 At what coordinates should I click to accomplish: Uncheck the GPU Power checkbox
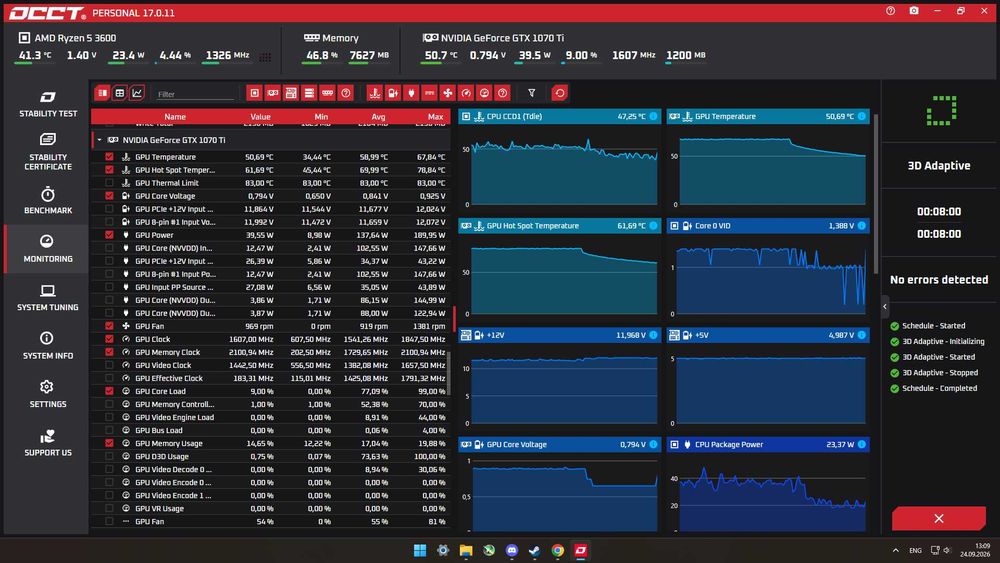(109, 235)
